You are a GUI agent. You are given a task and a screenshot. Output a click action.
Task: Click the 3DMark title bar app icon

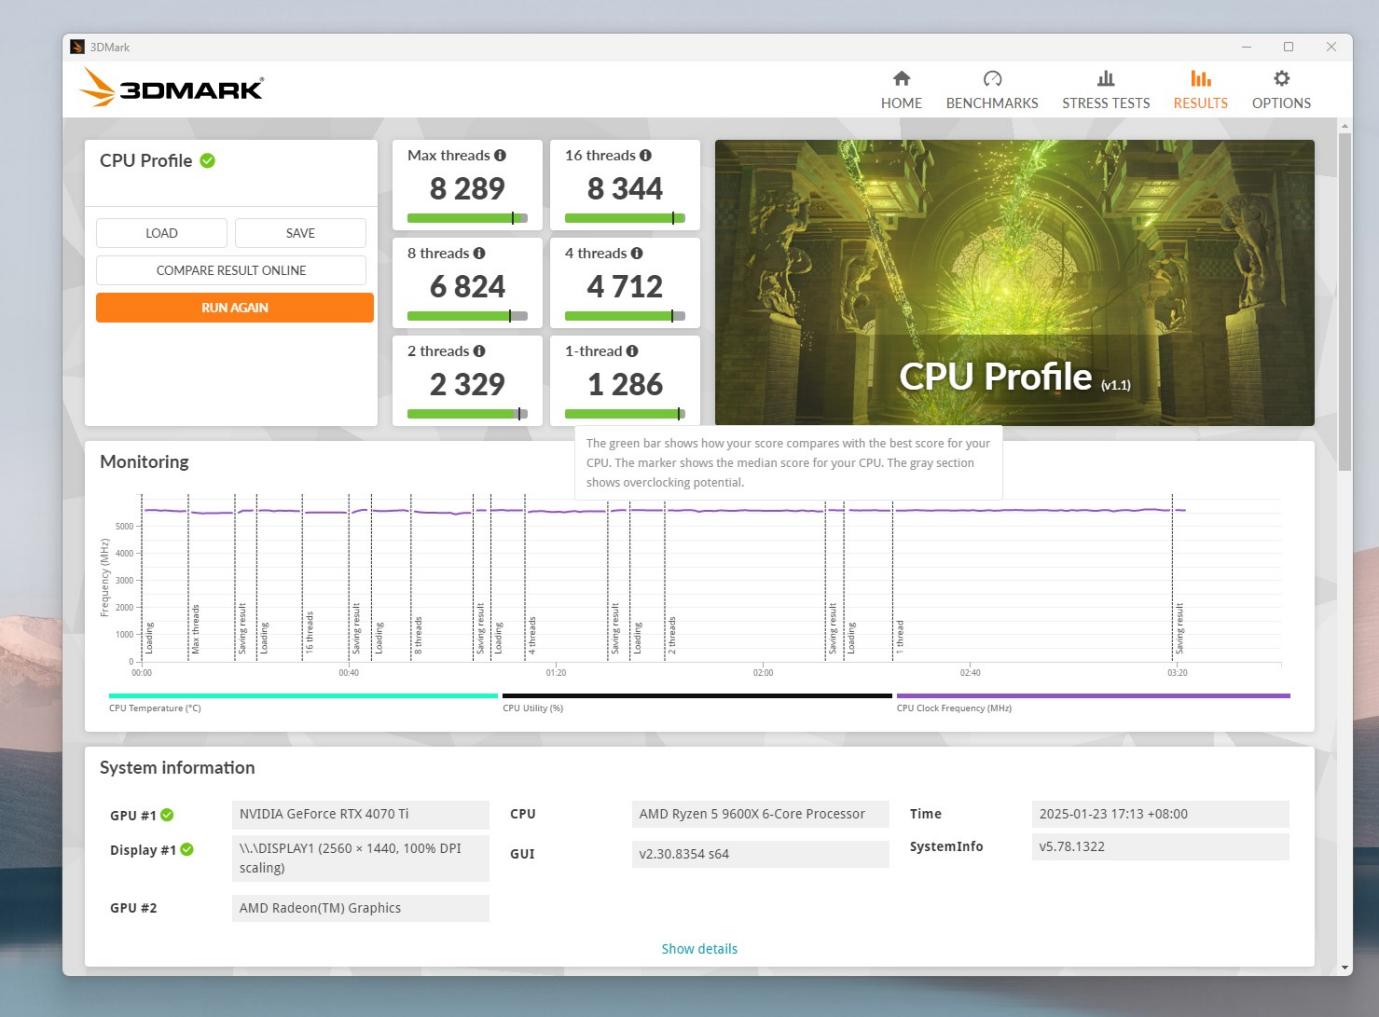(x=77, y=47)
